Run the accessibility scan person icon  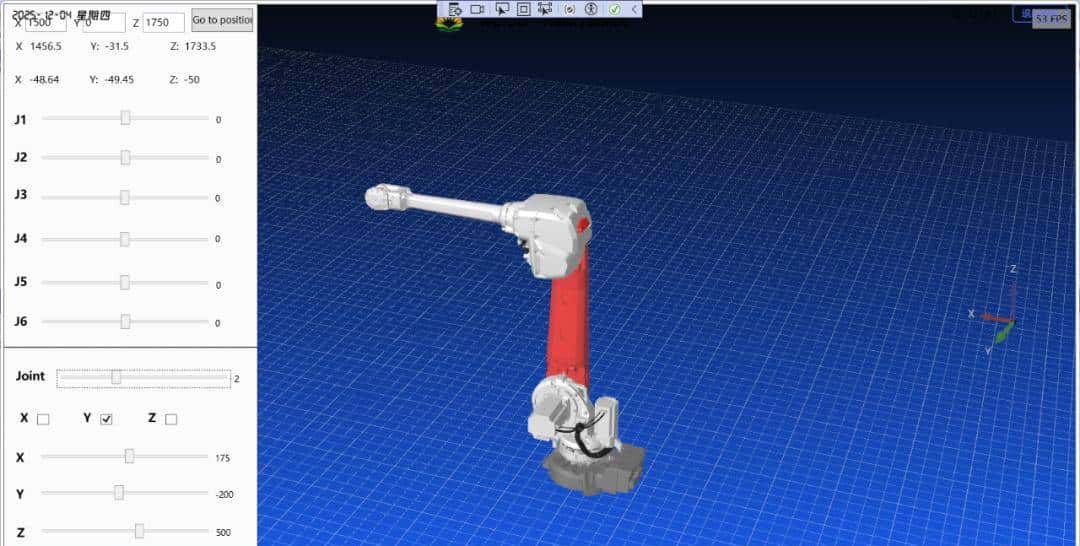(x=591, y=9)
